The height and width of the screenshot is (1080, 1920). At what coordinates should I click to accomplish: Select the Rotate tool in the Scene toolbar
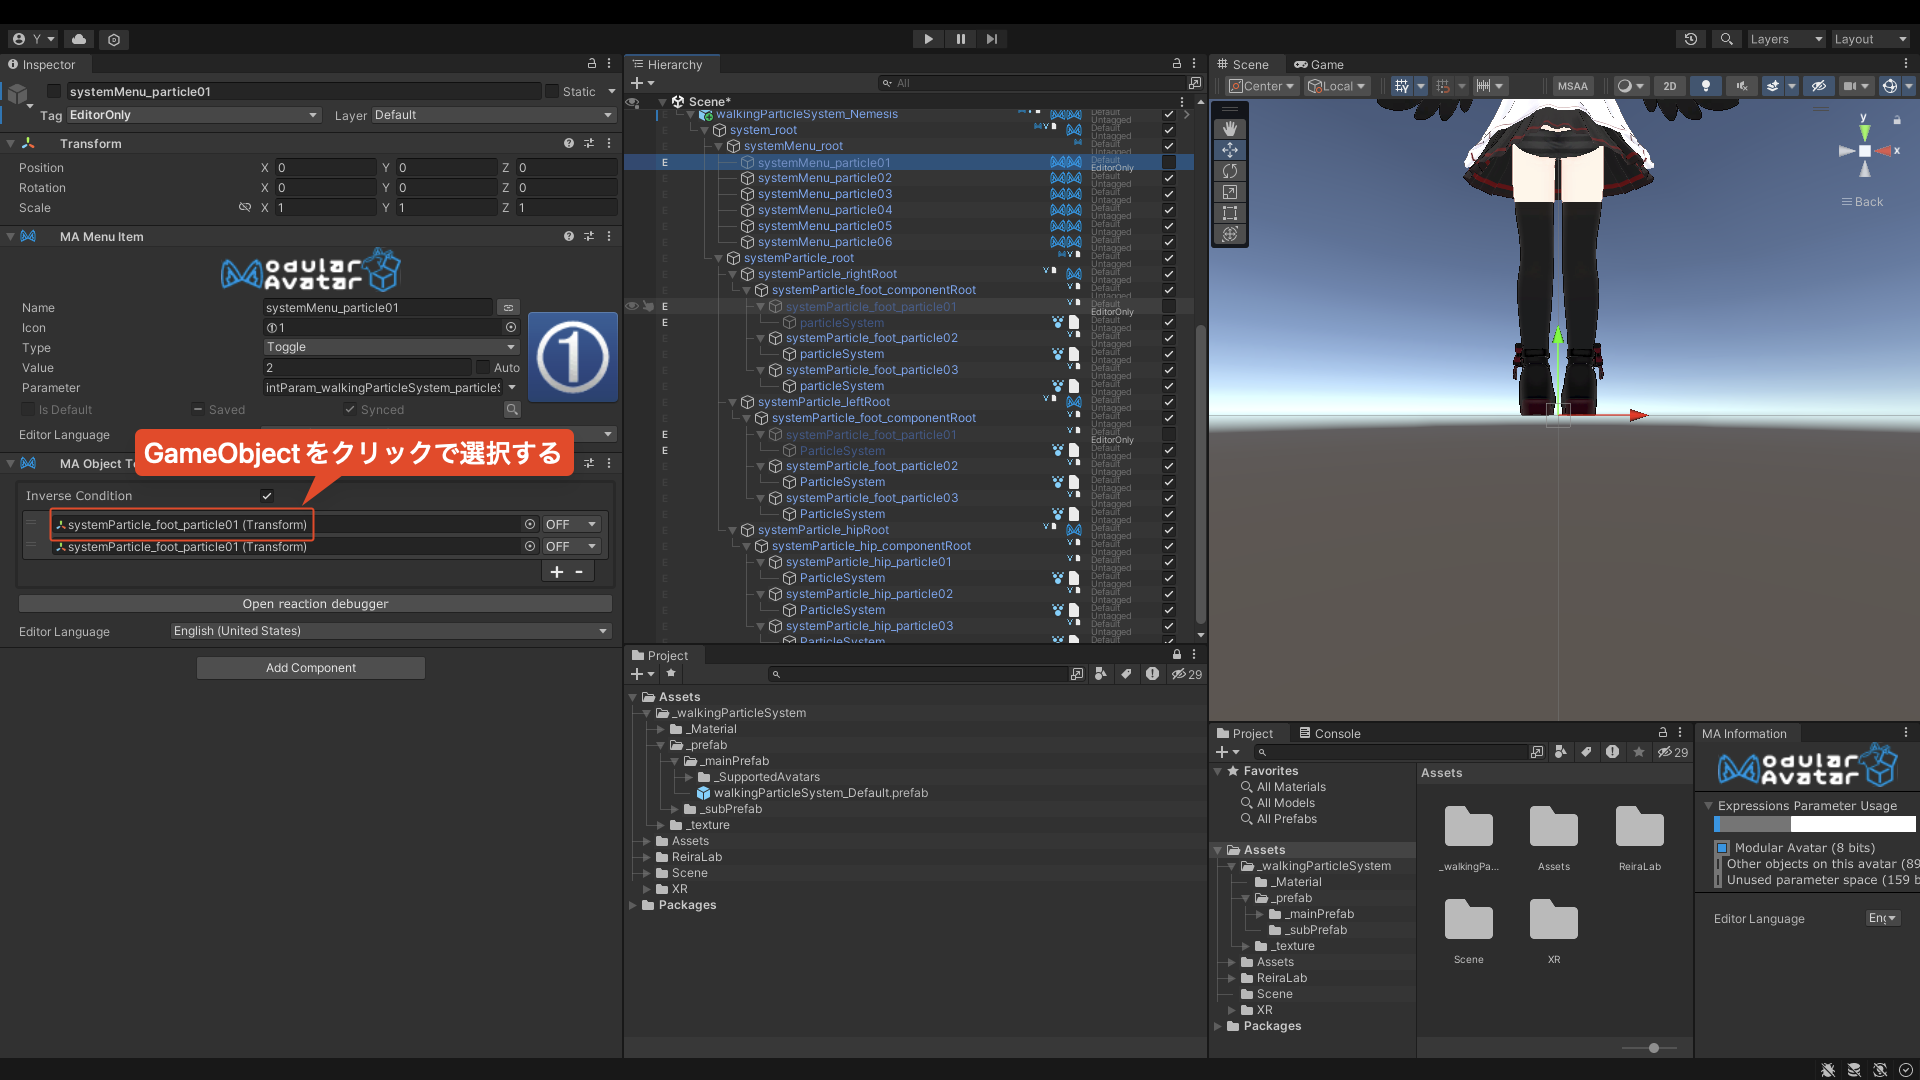[x=1229, y=171]
